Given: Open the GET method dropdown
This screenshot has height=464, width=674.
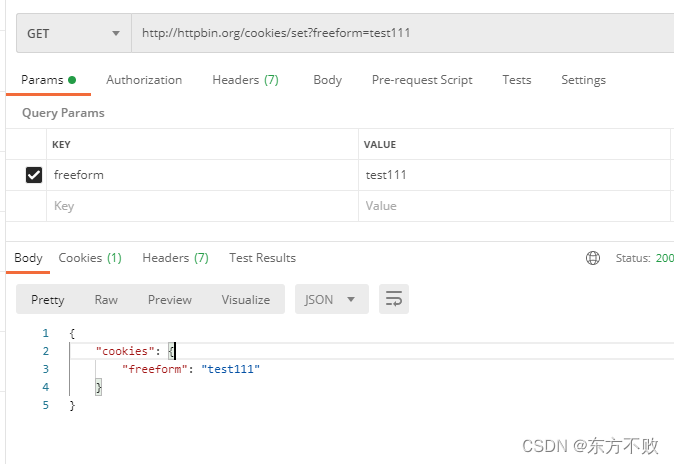Looking at the screenshot, I should point(74,33).
